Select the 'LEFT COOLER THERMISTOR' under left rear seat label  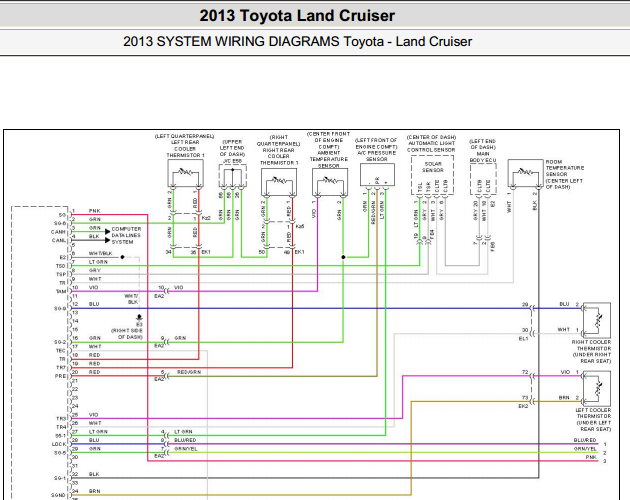pos(593,413)
